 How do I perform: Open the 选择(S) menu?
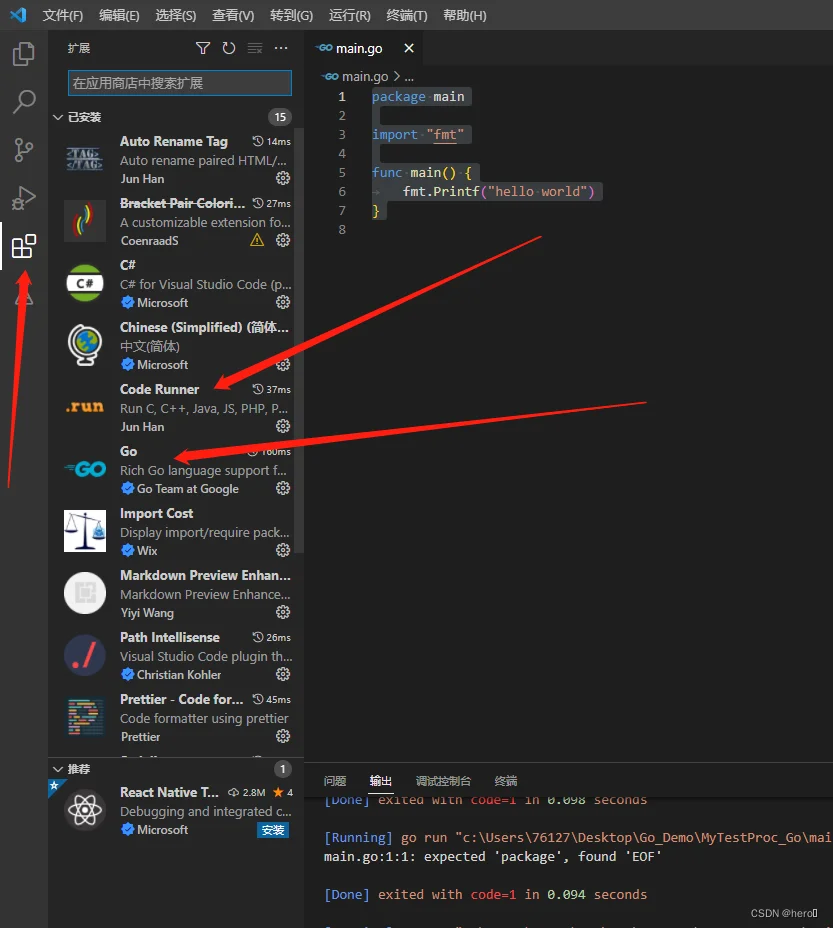[175, 15]
